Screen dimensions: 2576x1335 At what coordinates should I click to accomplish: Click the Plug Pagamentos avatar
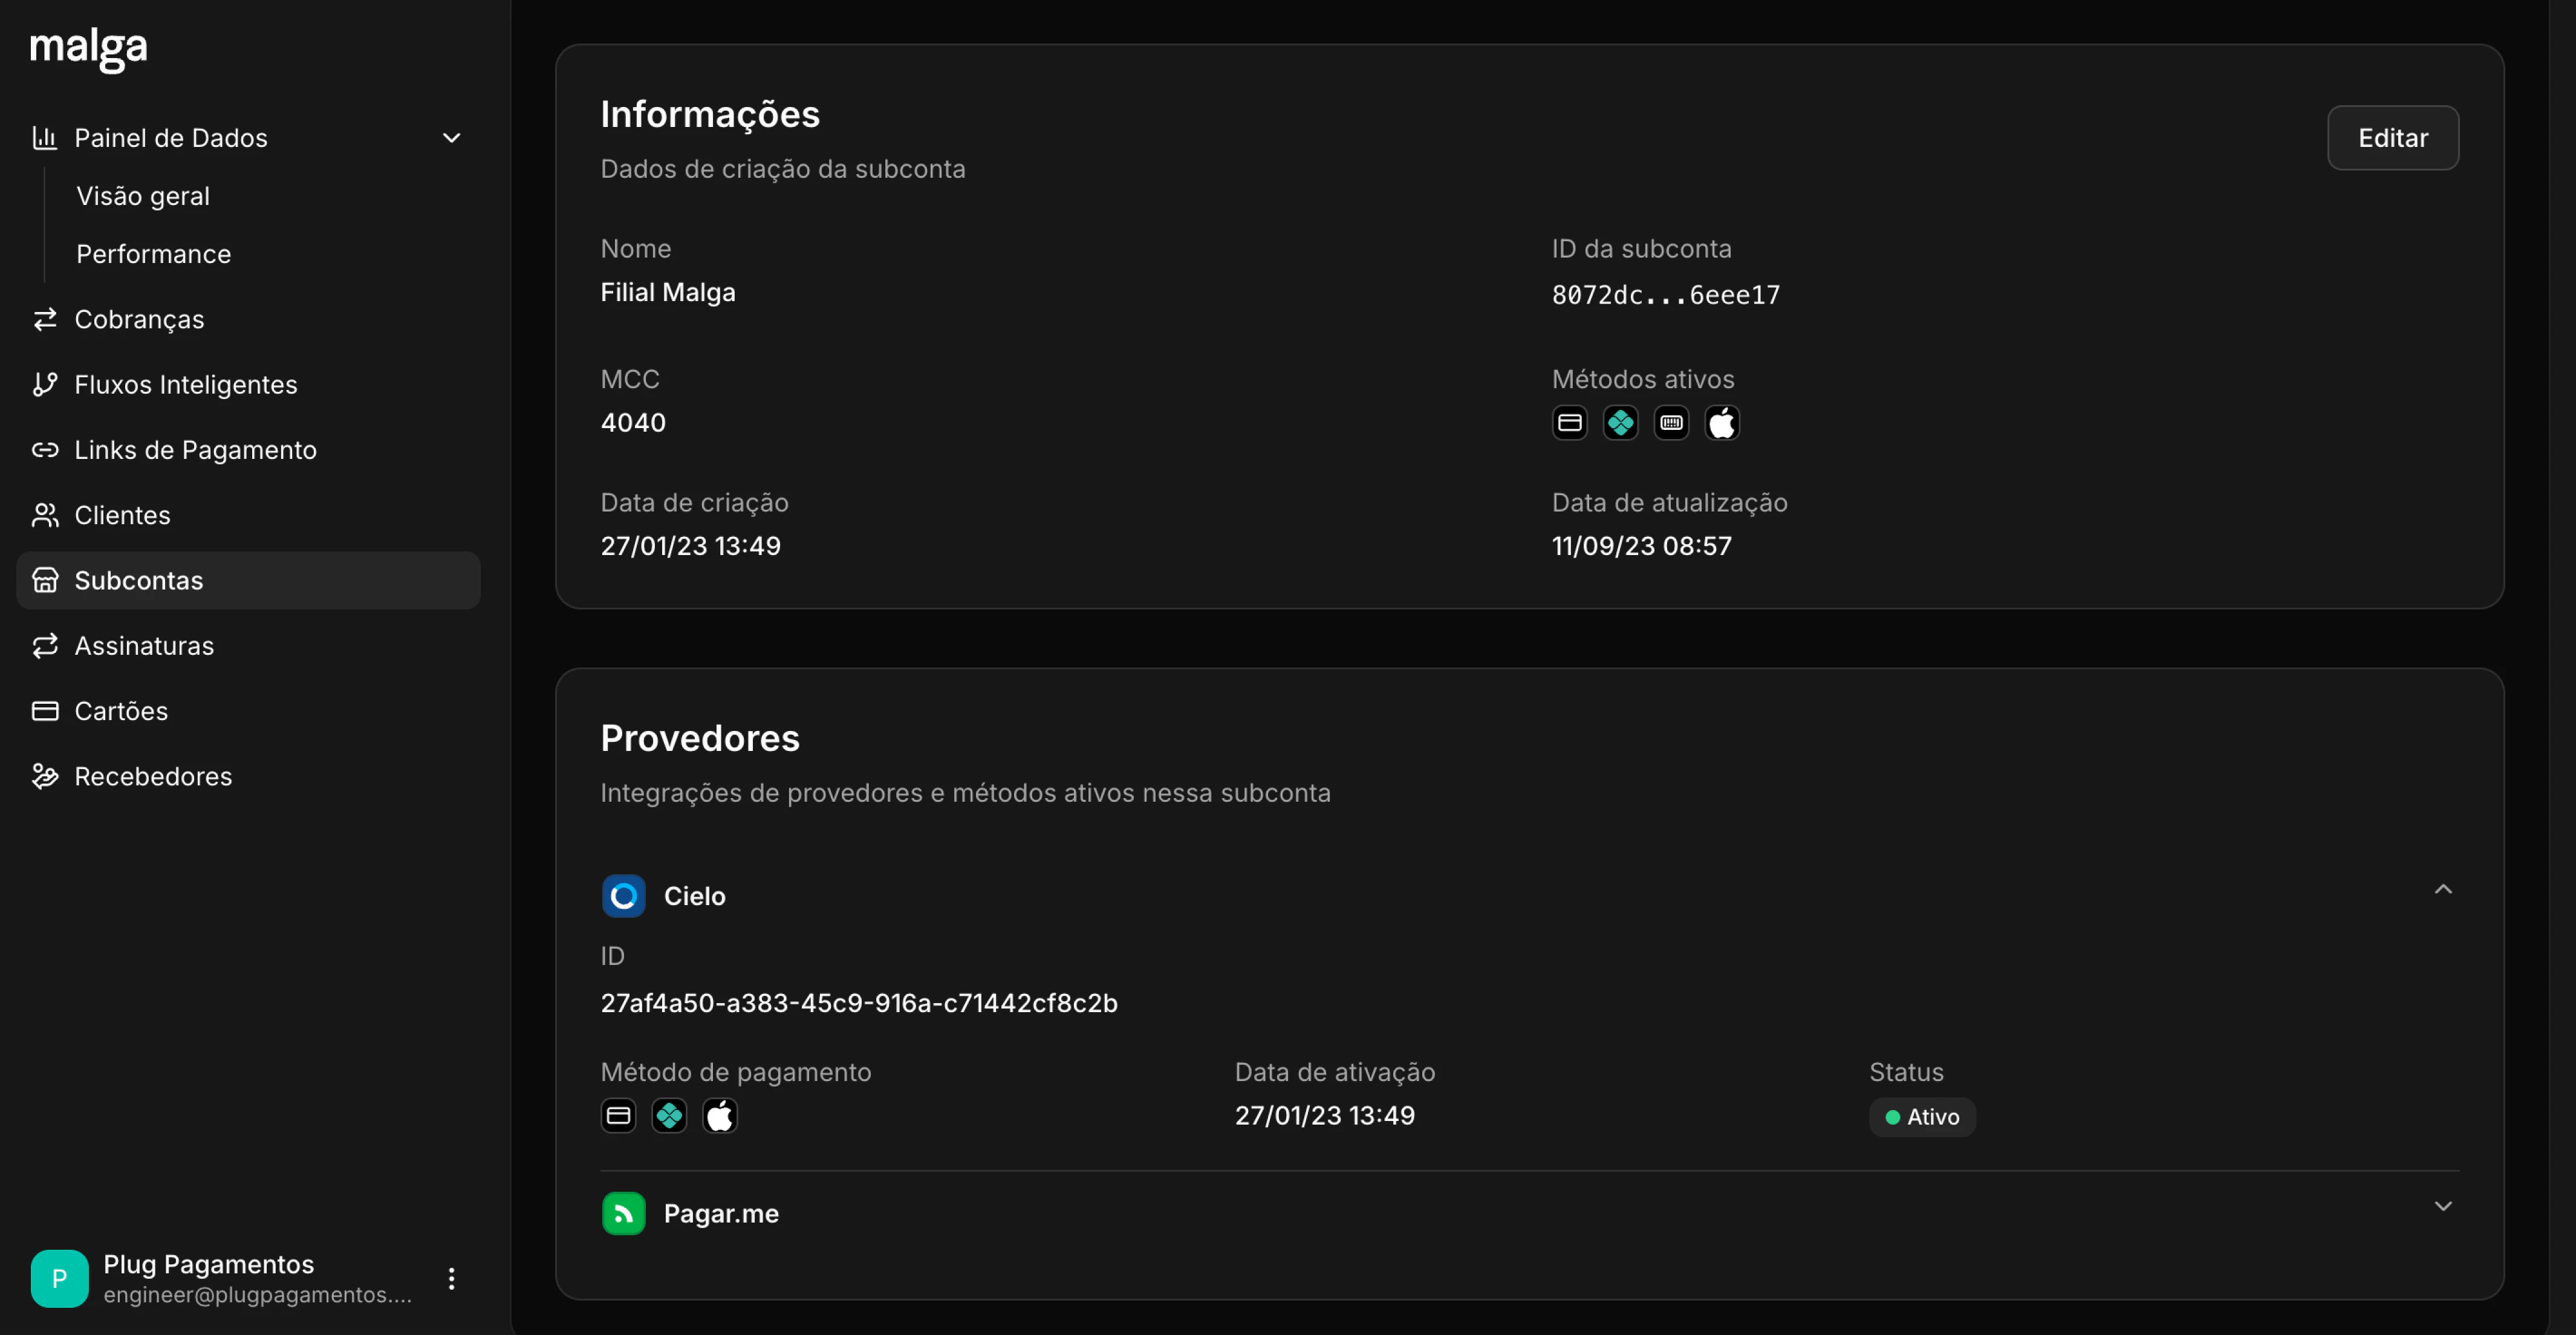click(59, 1278)
